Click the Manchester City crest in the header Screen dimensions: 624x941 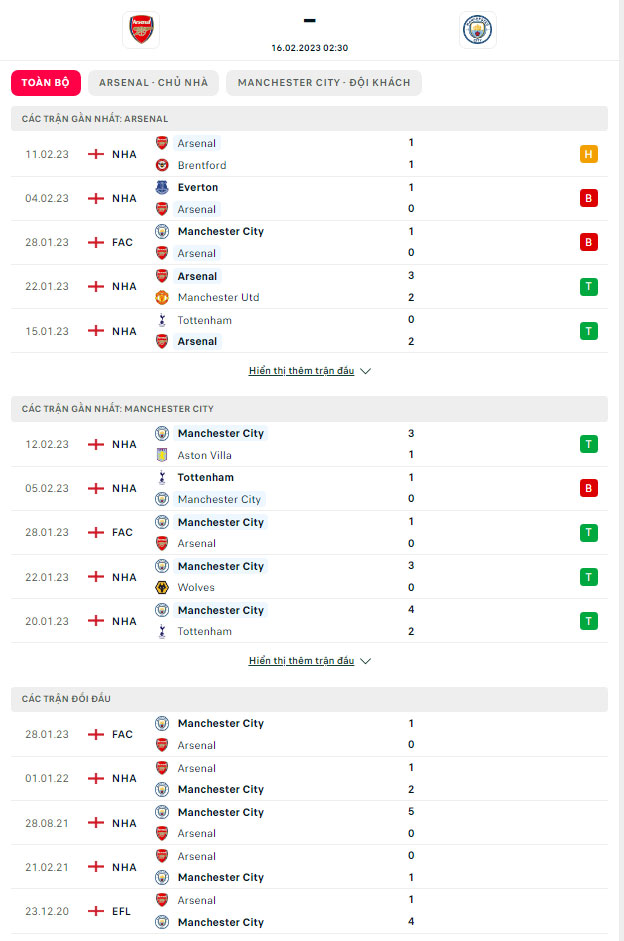point(477,30)
